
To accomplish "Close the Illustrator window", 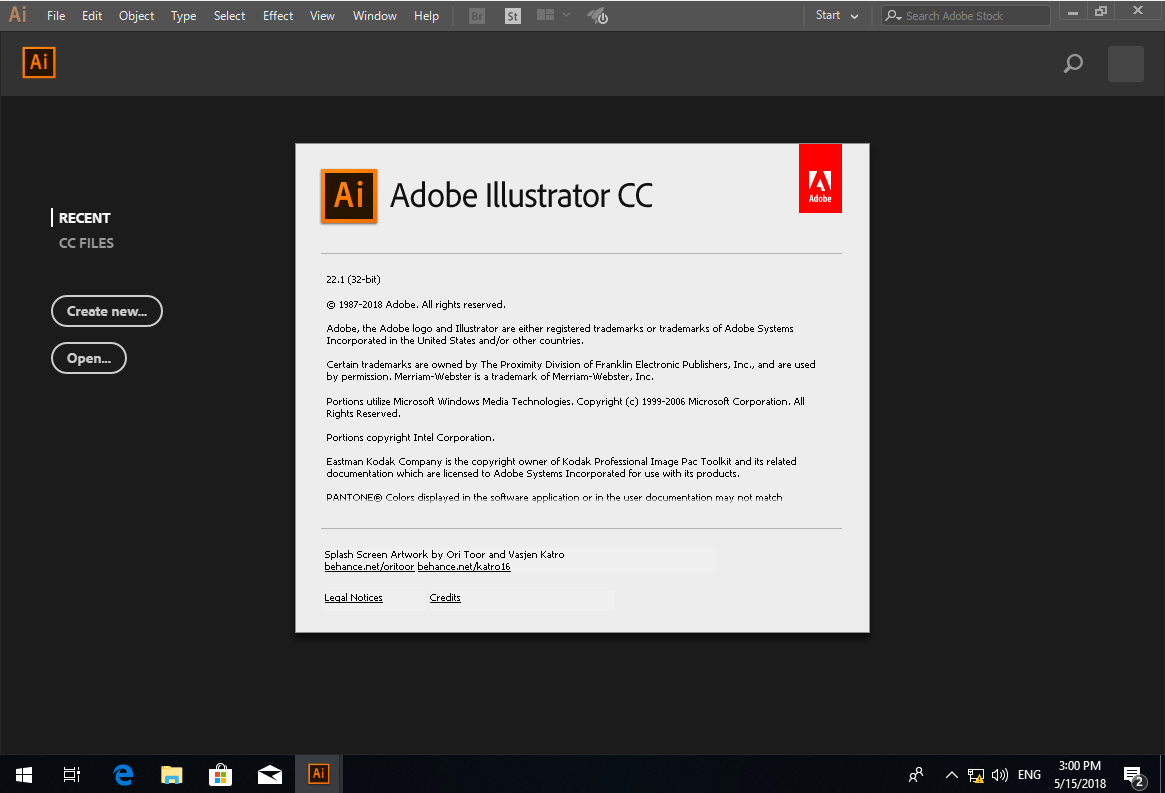I will coord(1138,11).
